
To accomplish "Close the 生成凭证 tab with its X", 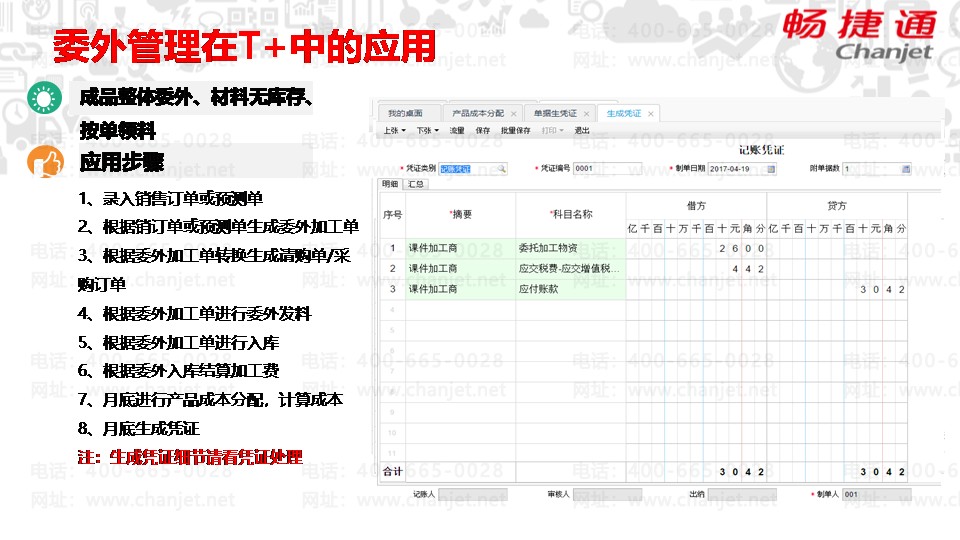I will pos(650,114).
